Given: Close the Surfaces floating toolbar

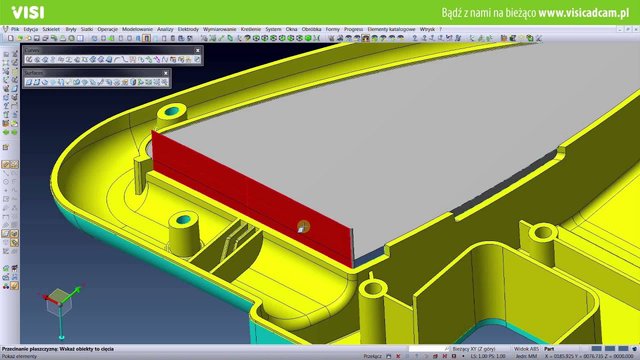Looking at the screenshot, I should 166,73.
